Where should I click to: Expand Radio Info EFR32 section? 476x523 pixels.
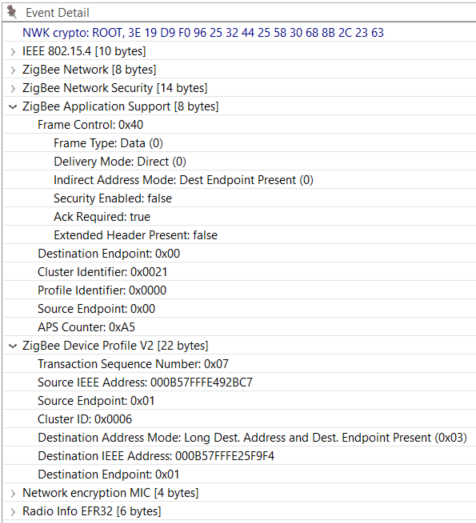pyautogui.click(x=13, y=512)
